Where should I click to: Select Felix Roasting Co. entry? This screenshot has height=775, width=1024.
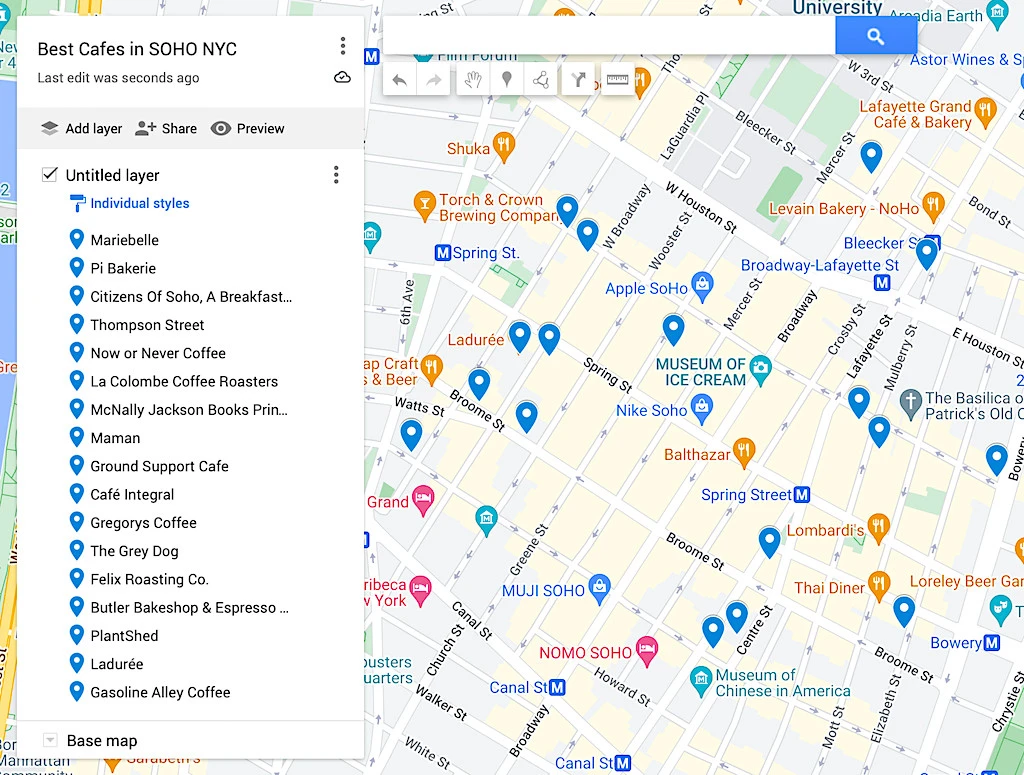pyautogui.click(x=150, y=579)
